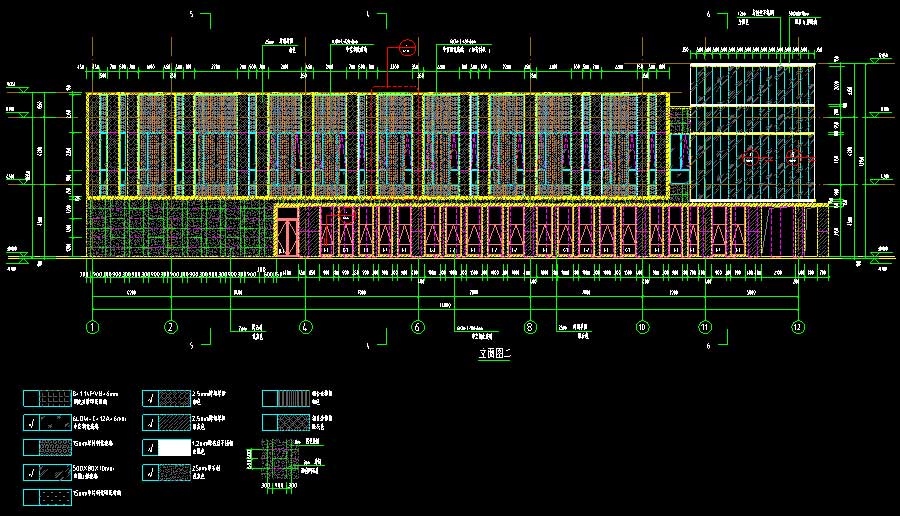Viewport: 900px width, 516px height.
Task: Pick the 500X80X10mm glass legend swatch
Action: (x=55, y=472)
